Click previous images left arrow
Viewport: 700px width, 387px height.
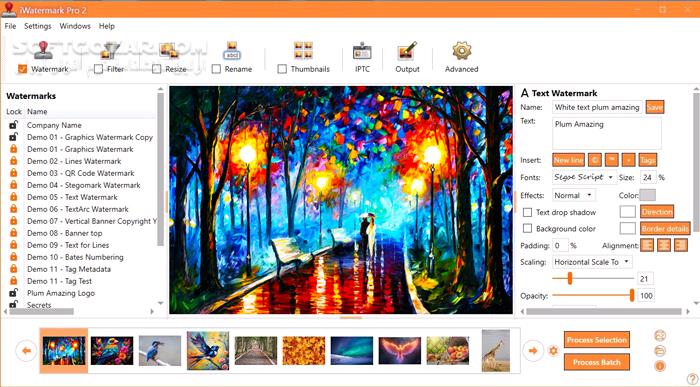coord(26,351)
